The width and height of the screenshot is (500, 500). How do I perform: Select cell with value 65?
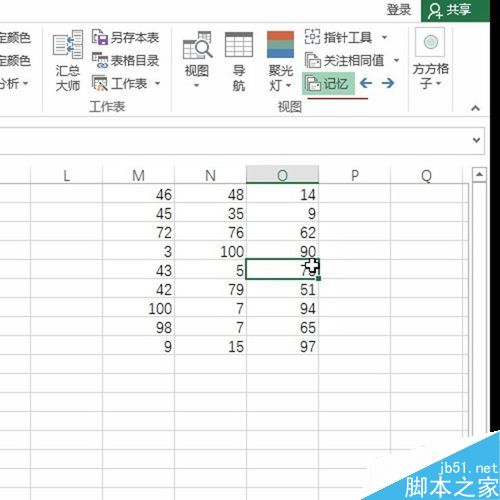click(282, 327)
